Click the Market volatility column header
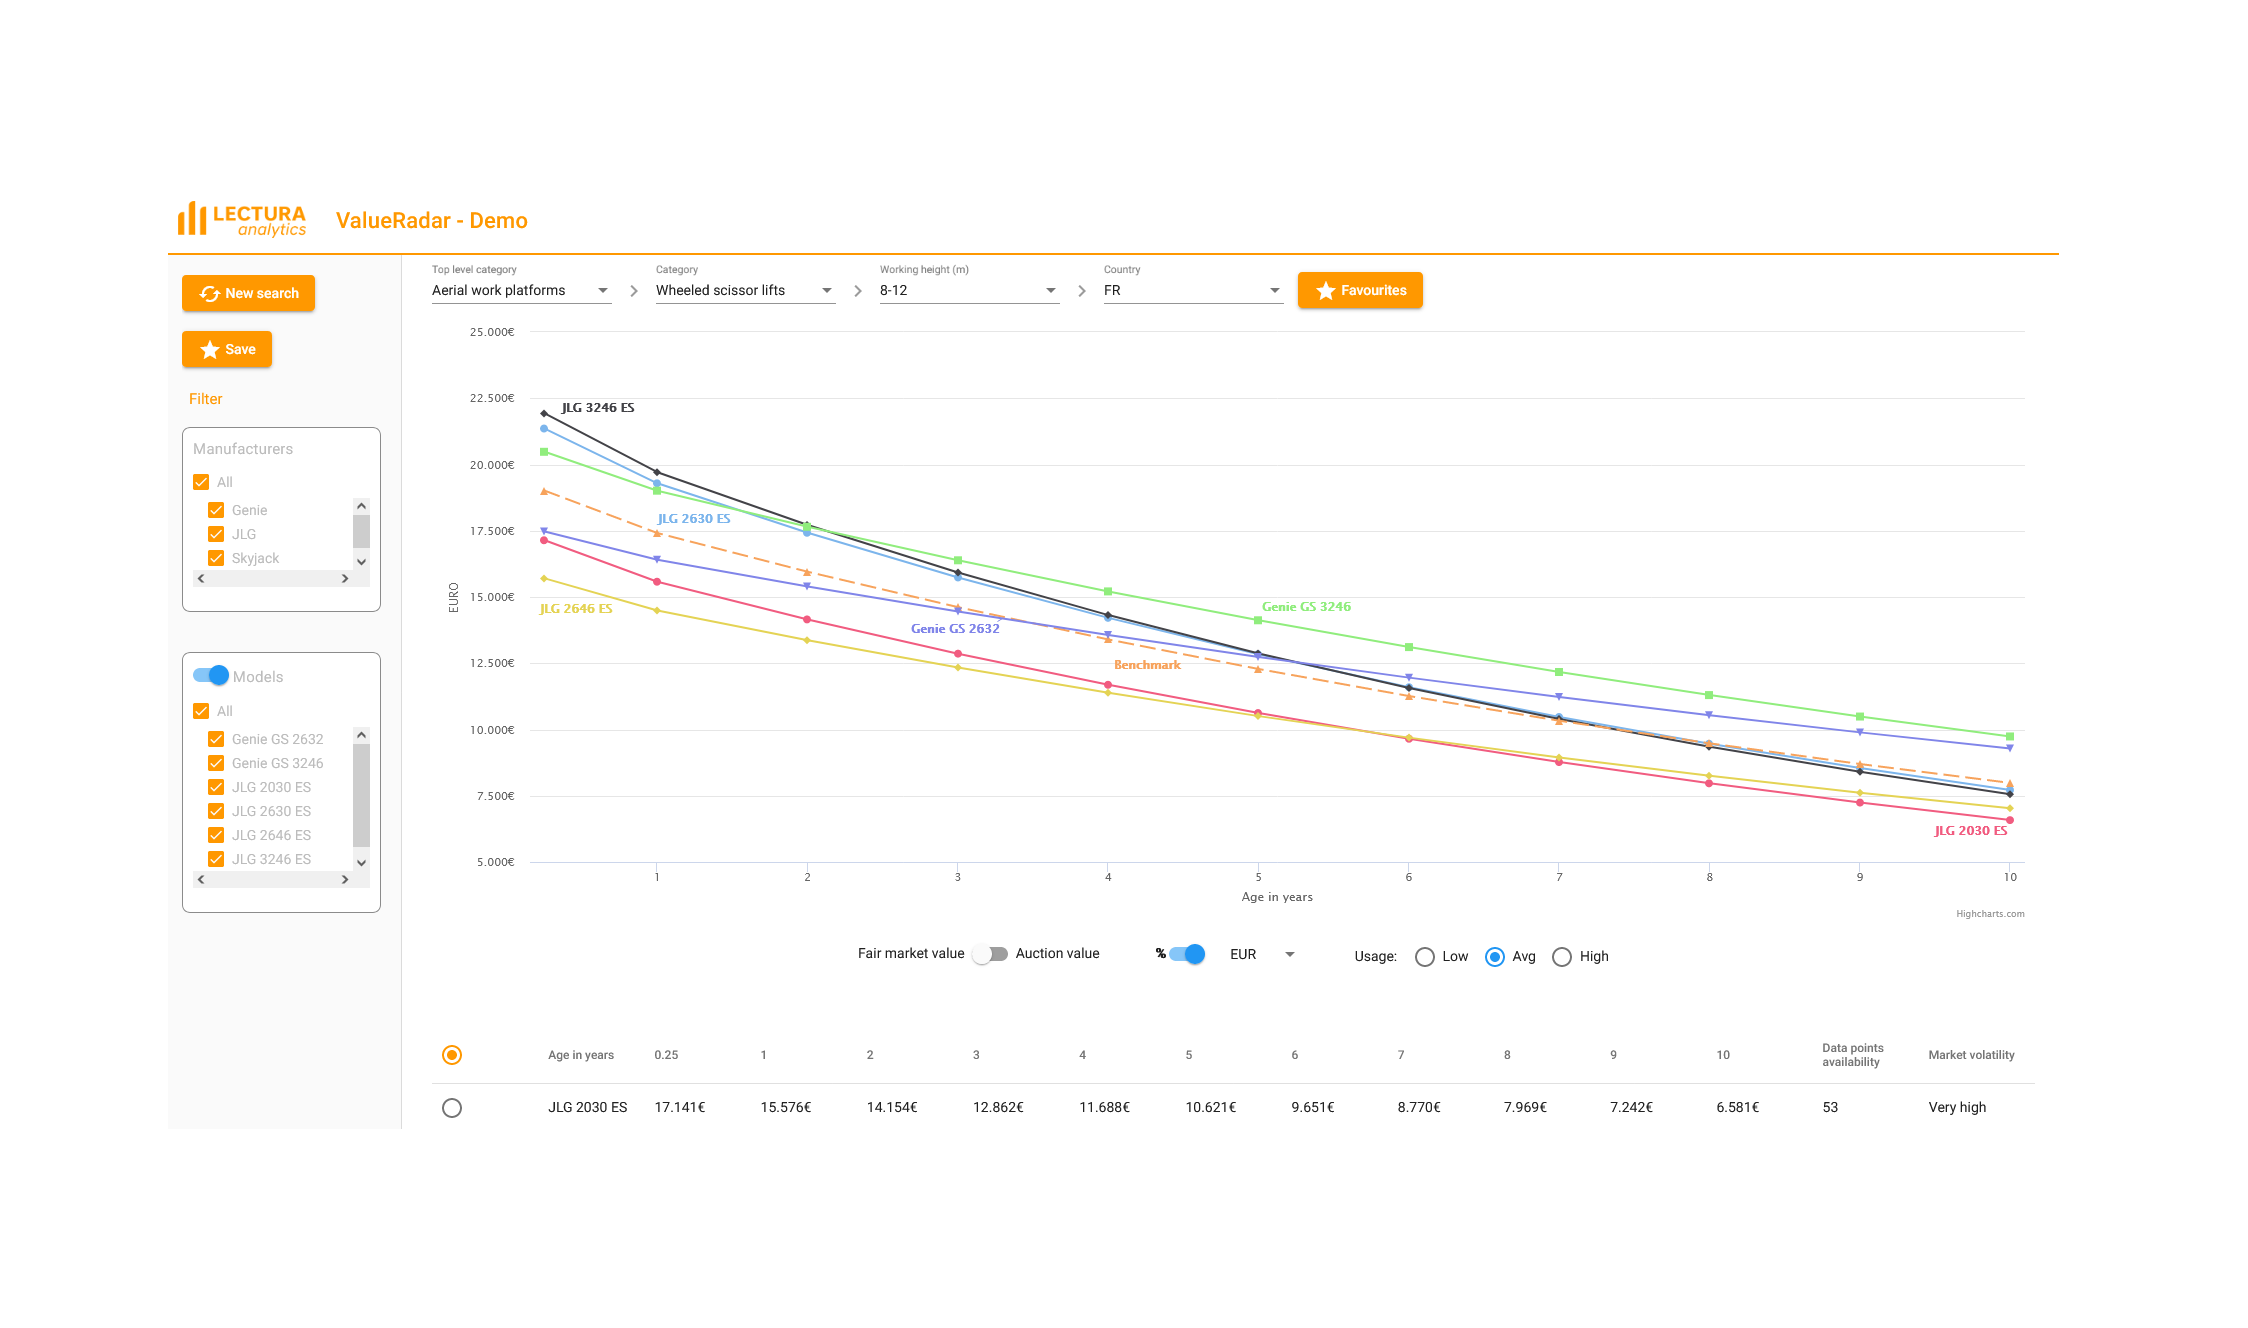Viewport: 2248px width, 1328px height. 1971,1055
